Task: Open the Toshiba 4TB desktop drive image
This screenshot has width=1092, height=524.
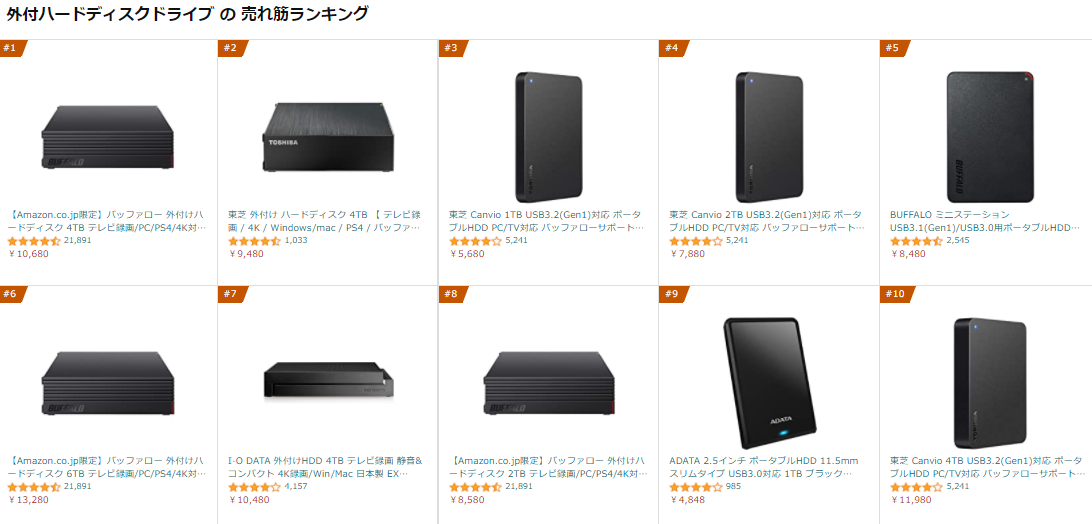Action: tap(327, 135)
